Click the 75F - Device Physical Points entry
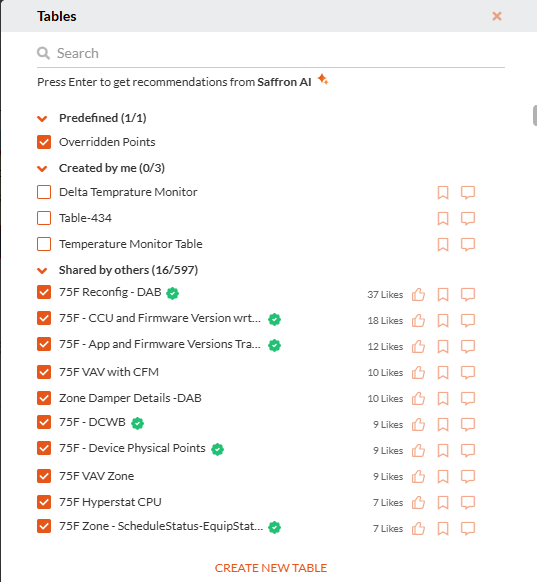 [132, 448]
